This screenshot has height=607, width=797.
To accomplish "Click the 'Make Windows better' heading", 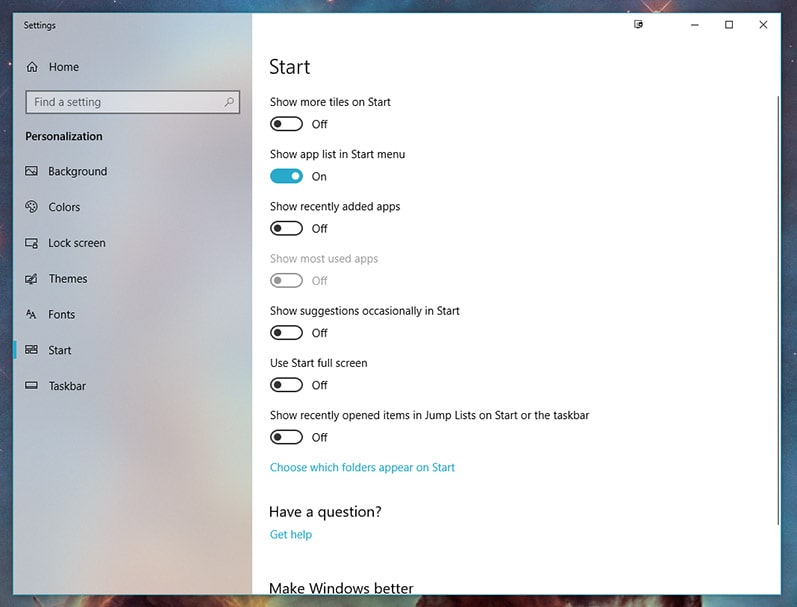I will (x=341, y=588).
